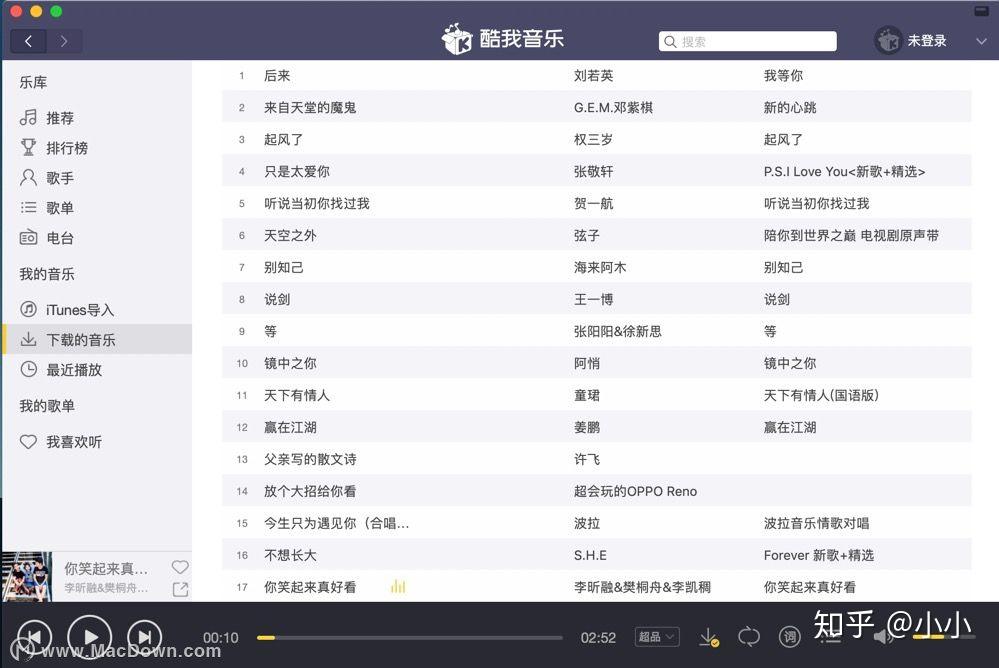
Task: Click the person icon beside 歌手
Action: tap(28, 177)
